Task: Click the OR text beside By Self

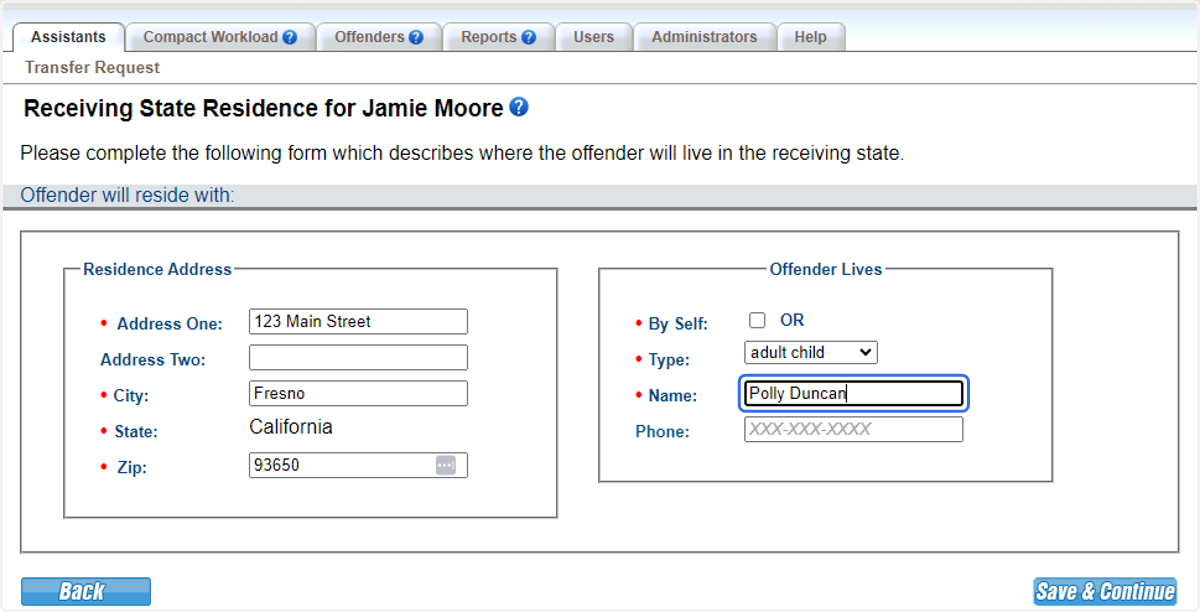Action: click(792, 320)
